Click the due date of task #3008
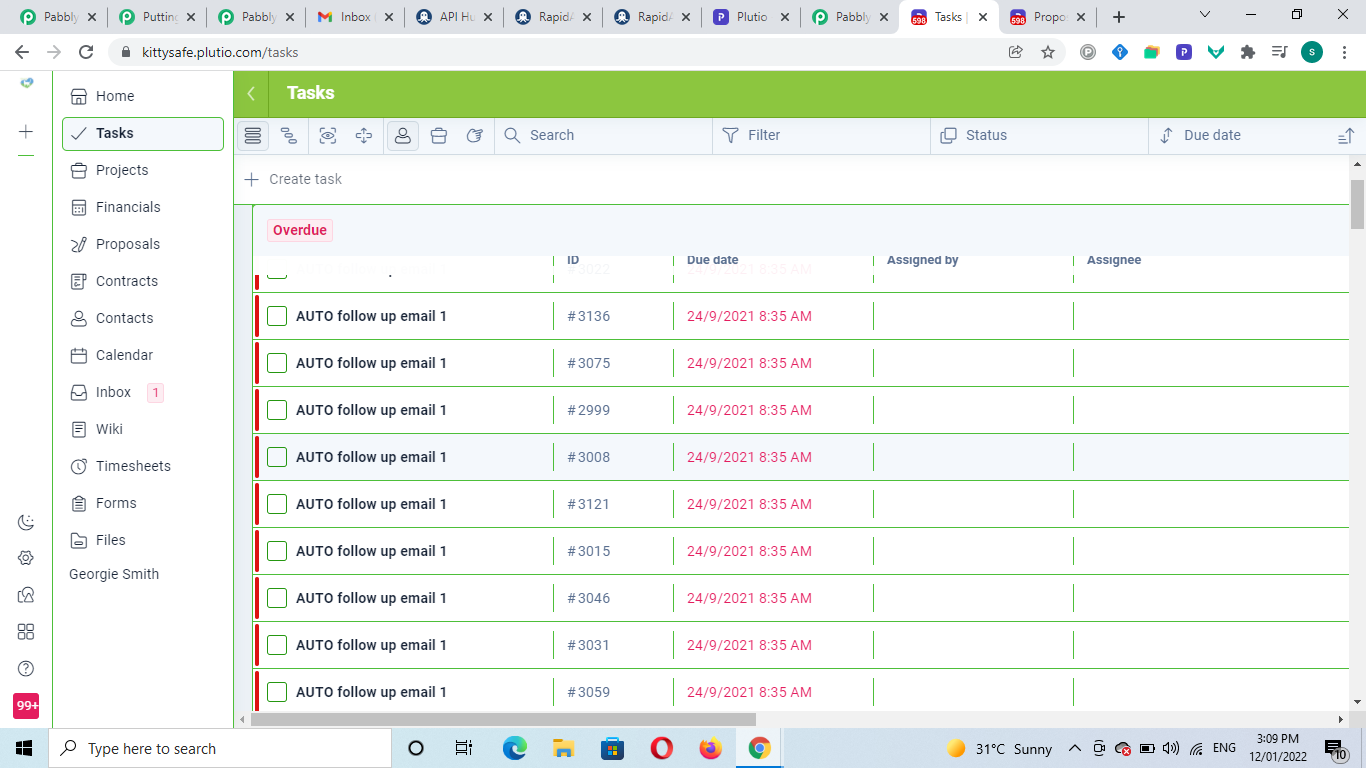This screenshot has width=1366, height=768. point(749,457)
